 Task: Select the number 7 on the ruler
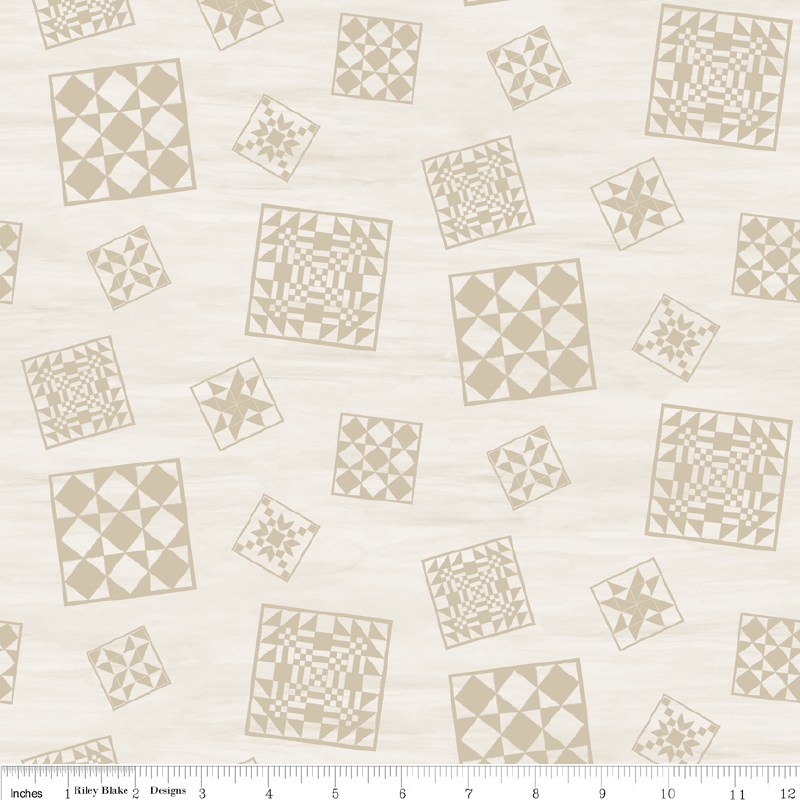(468, 787)
